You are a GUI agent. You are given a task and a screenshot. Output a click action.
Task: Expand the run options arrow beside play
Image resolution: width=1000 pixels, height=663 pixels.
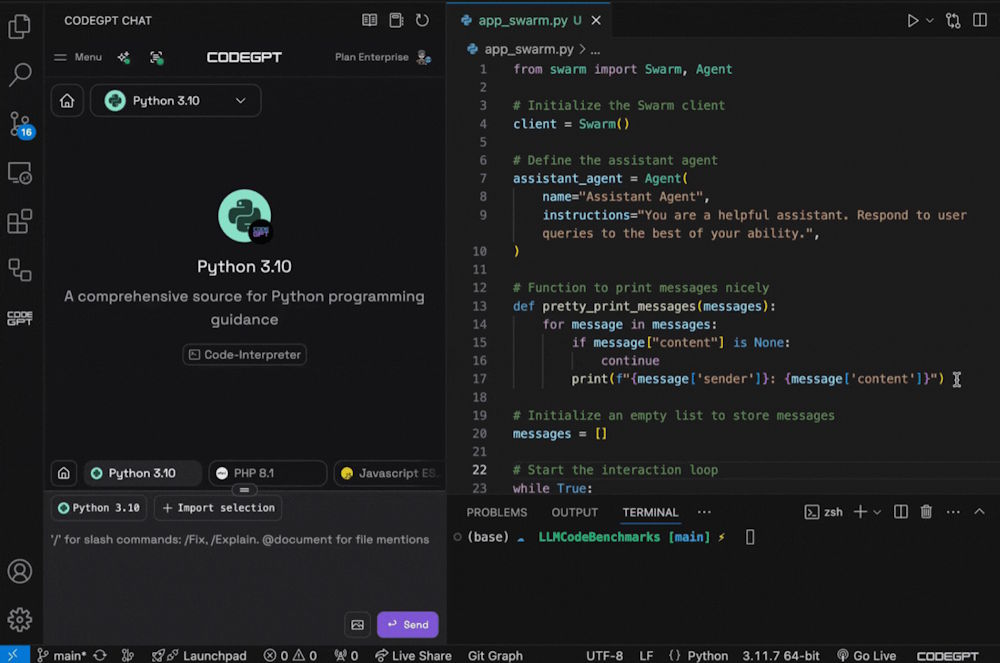[x=930, y=20]
